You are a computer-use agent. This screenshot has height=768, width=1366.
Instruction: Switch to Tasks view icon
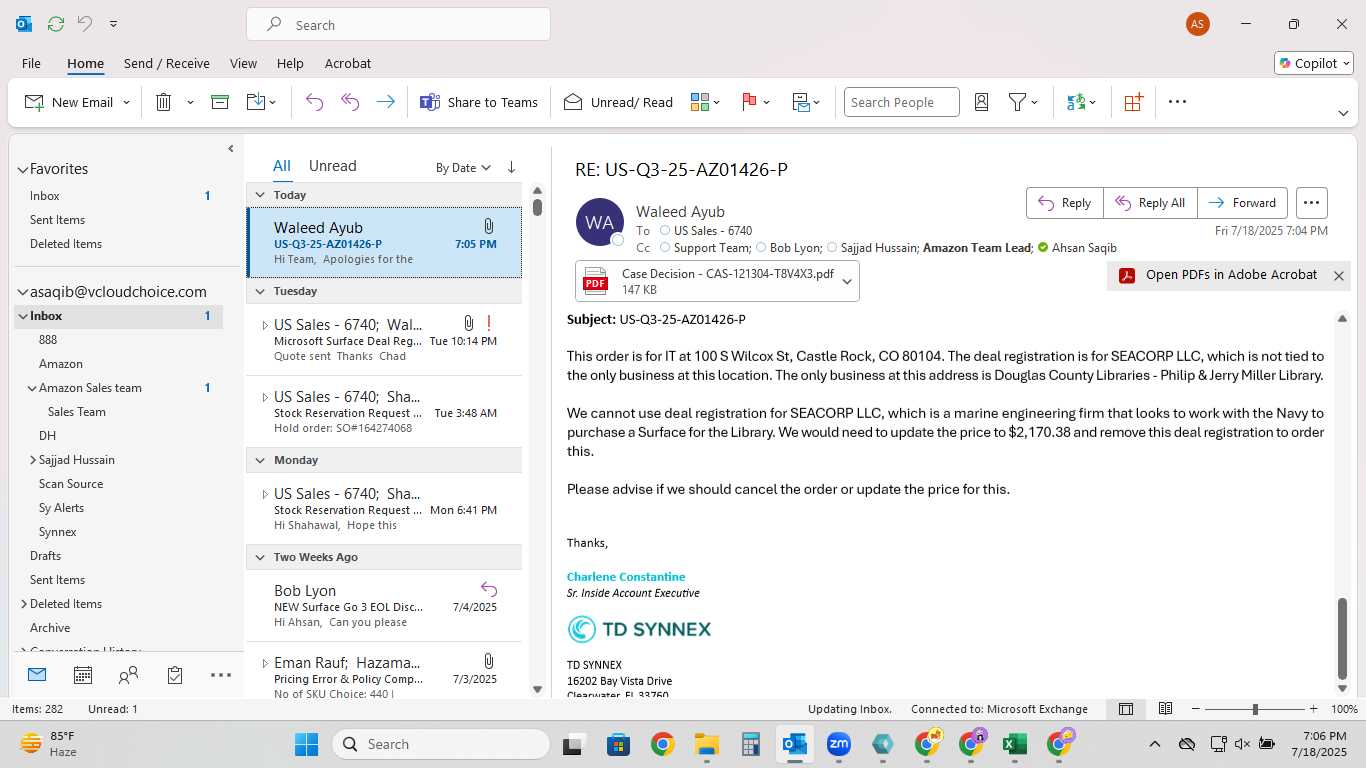pyautogui.click(x=175, y=675)
